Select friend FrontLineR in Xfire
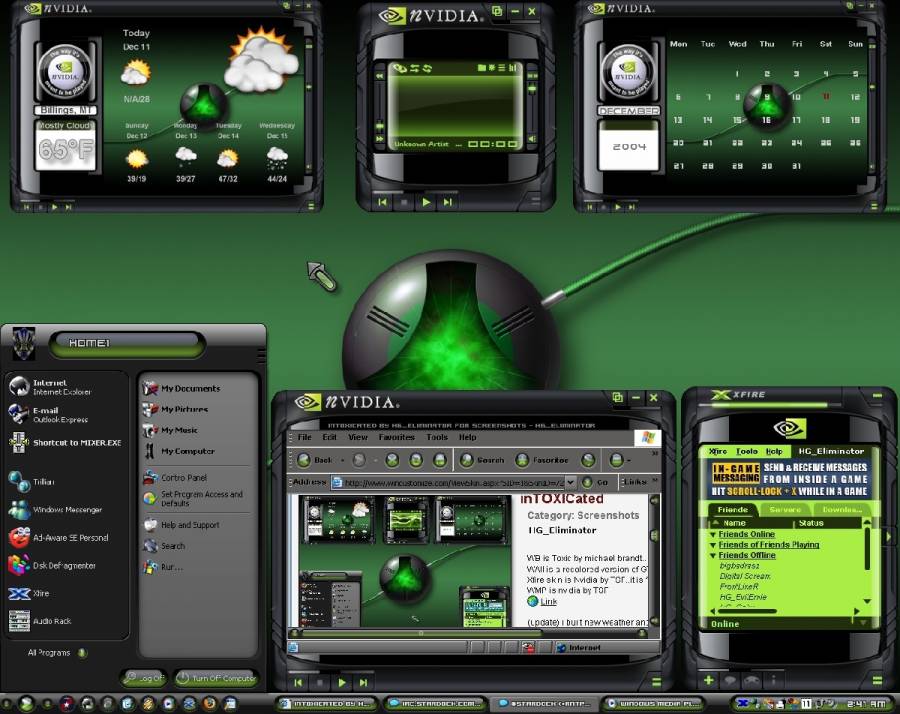Screen dimensions: 900x714 click(739, 587)
